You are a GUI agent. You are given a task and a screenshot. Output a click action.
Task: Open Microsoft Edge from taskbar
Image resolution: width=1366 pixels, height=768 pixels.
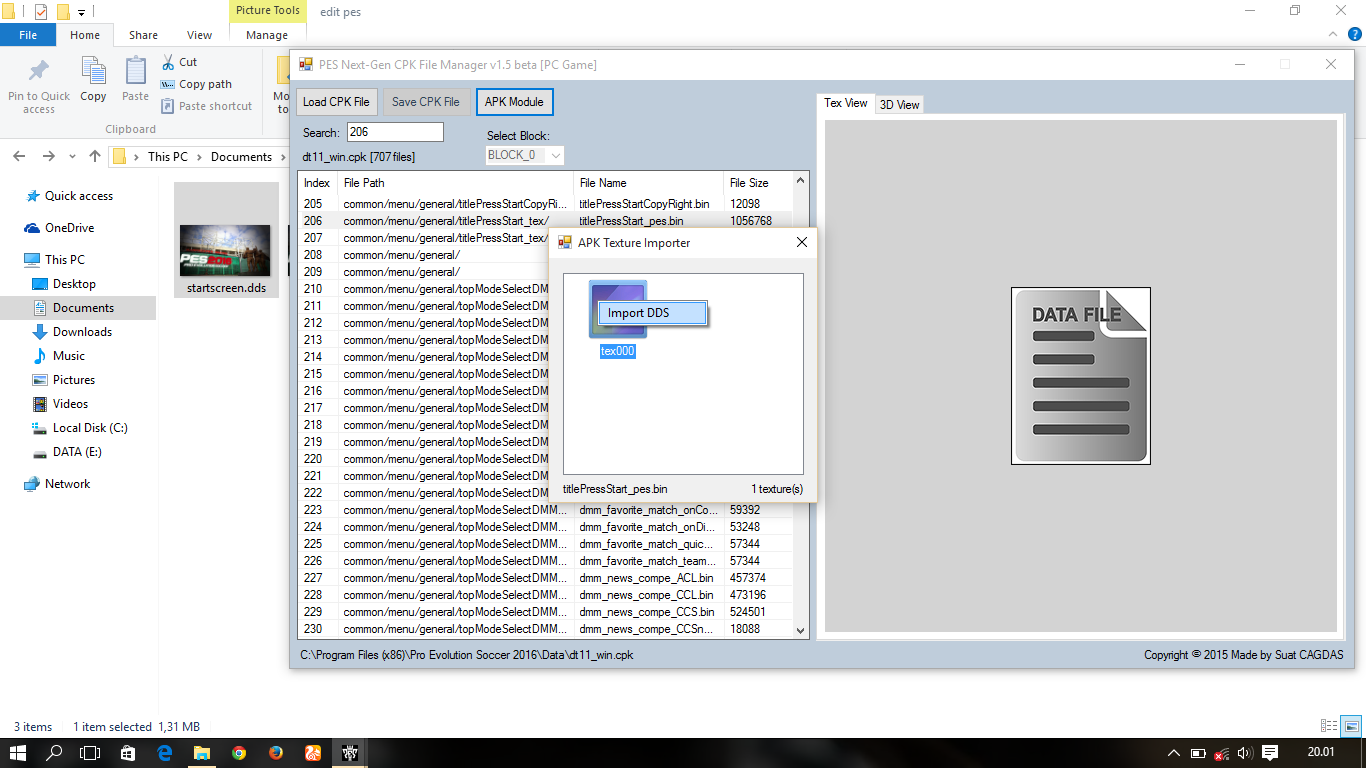pyautogui.click(x=165, y=753)
